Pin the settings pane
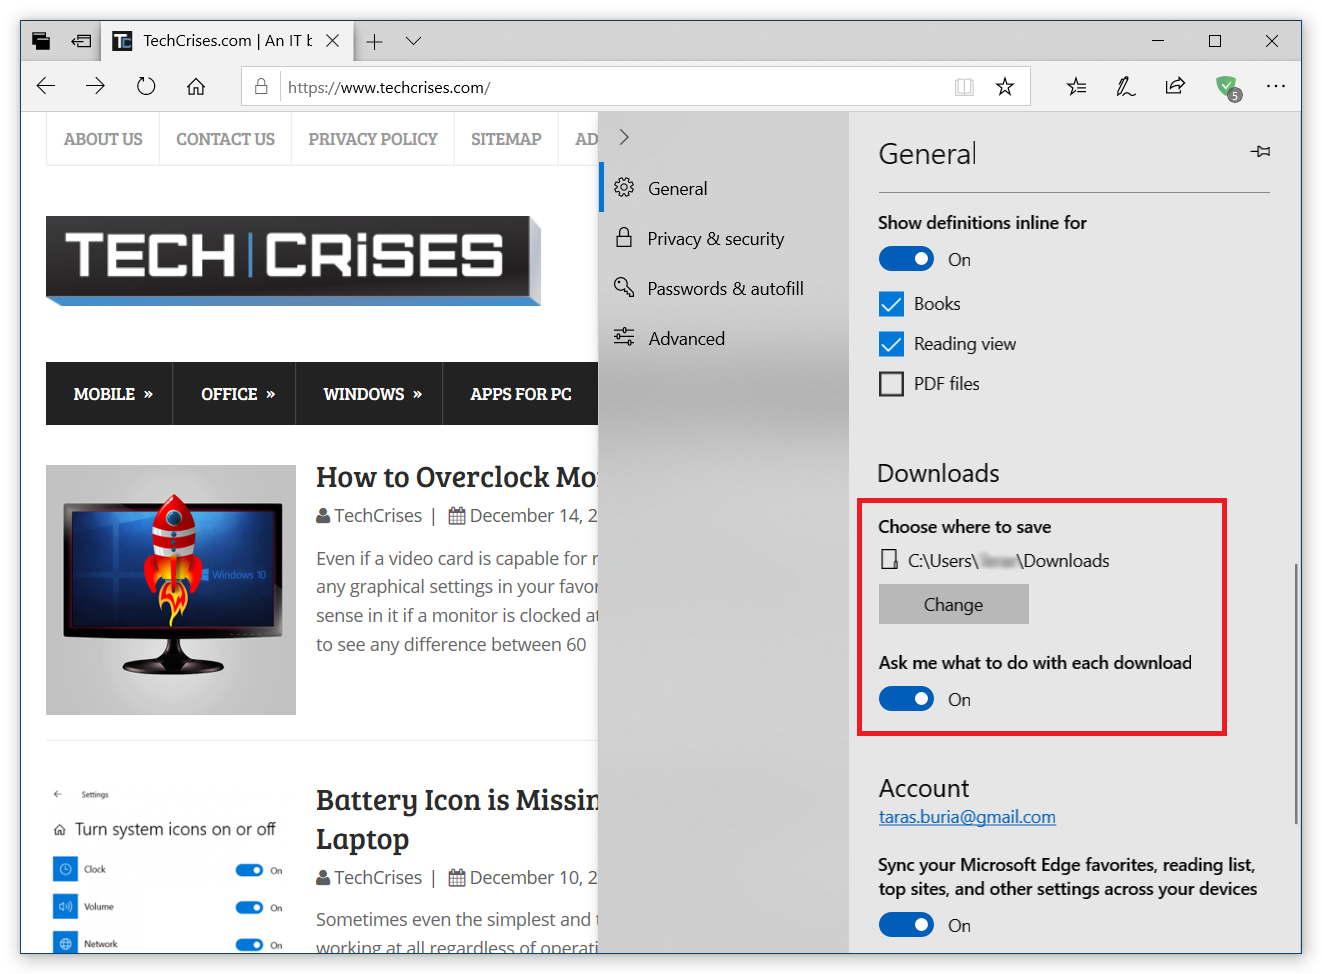 1260,152
